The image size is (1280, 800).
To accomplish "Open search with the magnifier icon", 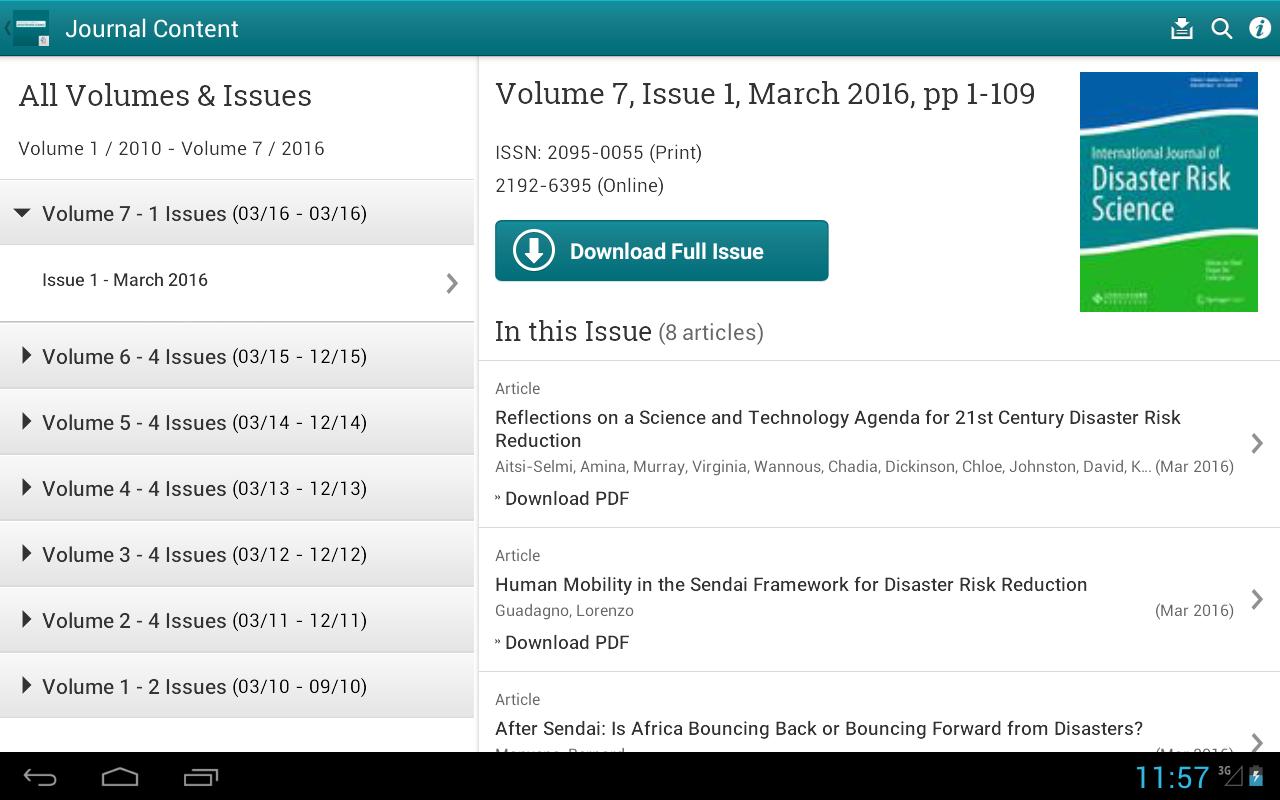I will (x=1222, y=28).
